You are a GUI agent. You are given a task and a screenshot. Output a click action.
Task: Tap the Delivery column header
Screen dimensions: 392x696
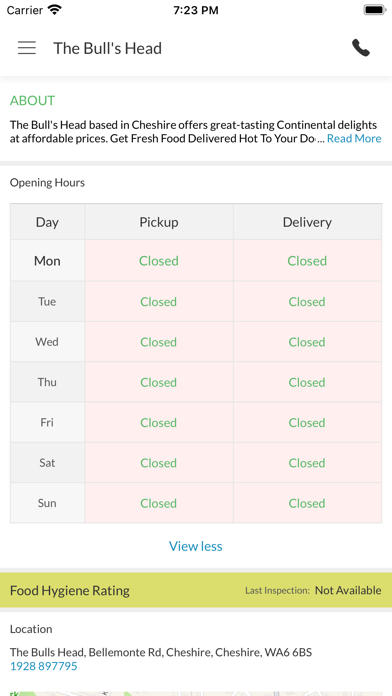pyautogui.click(x=307, y=222)
